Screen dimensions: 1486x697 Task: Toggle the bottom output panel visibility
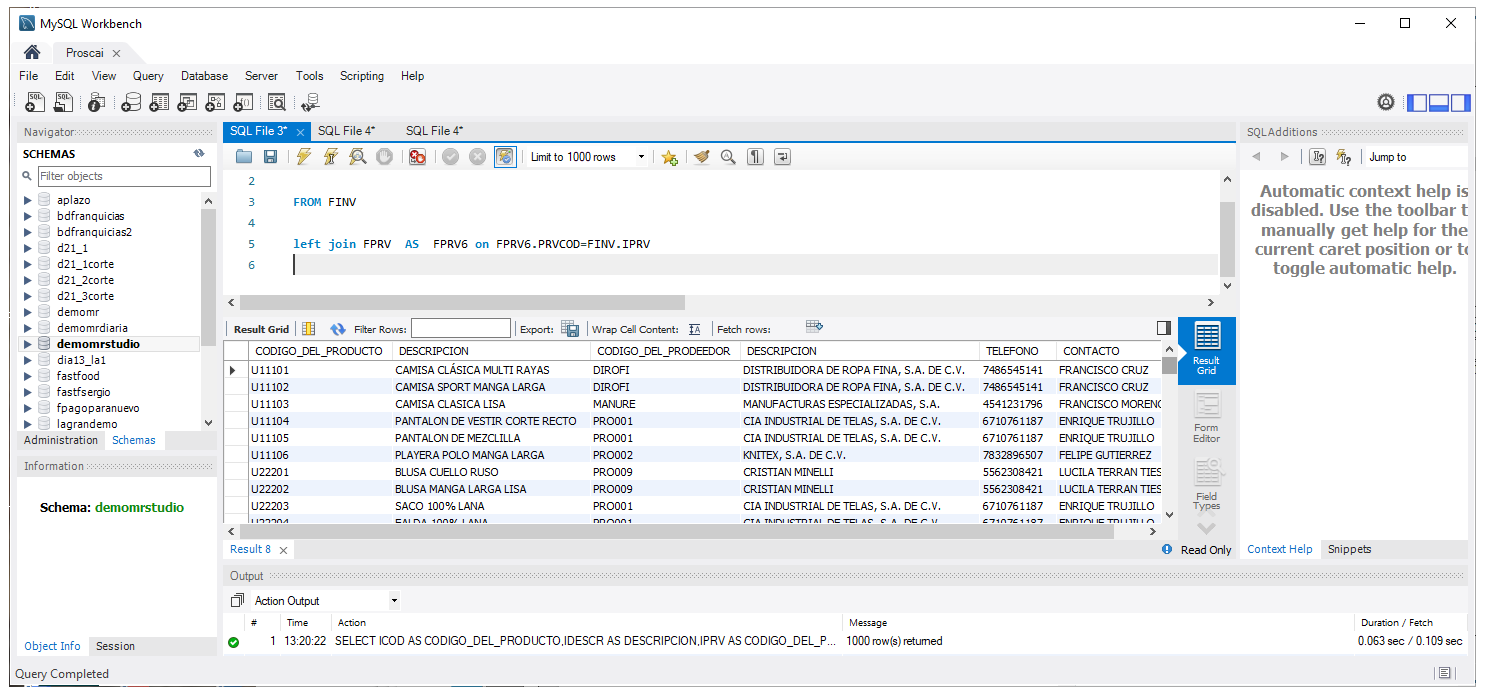[x=1439, y=102]
